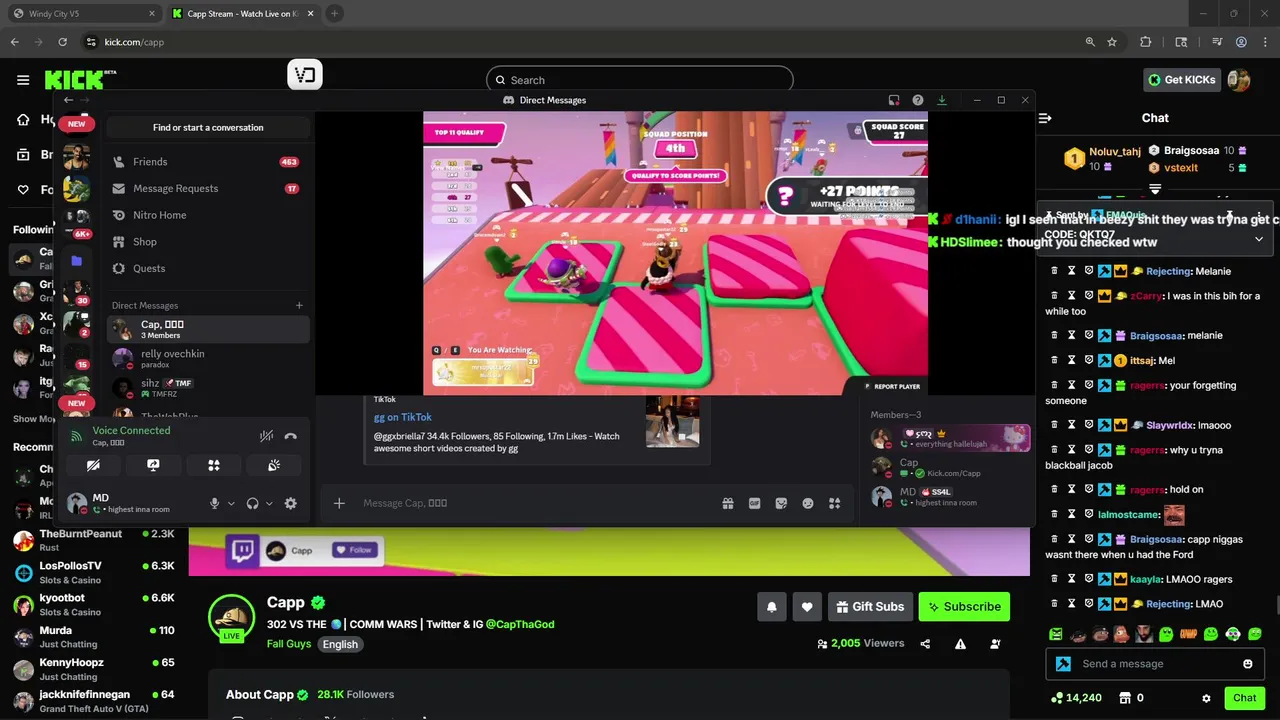Type in the Message Cap input field

click(x=535, y=503)
